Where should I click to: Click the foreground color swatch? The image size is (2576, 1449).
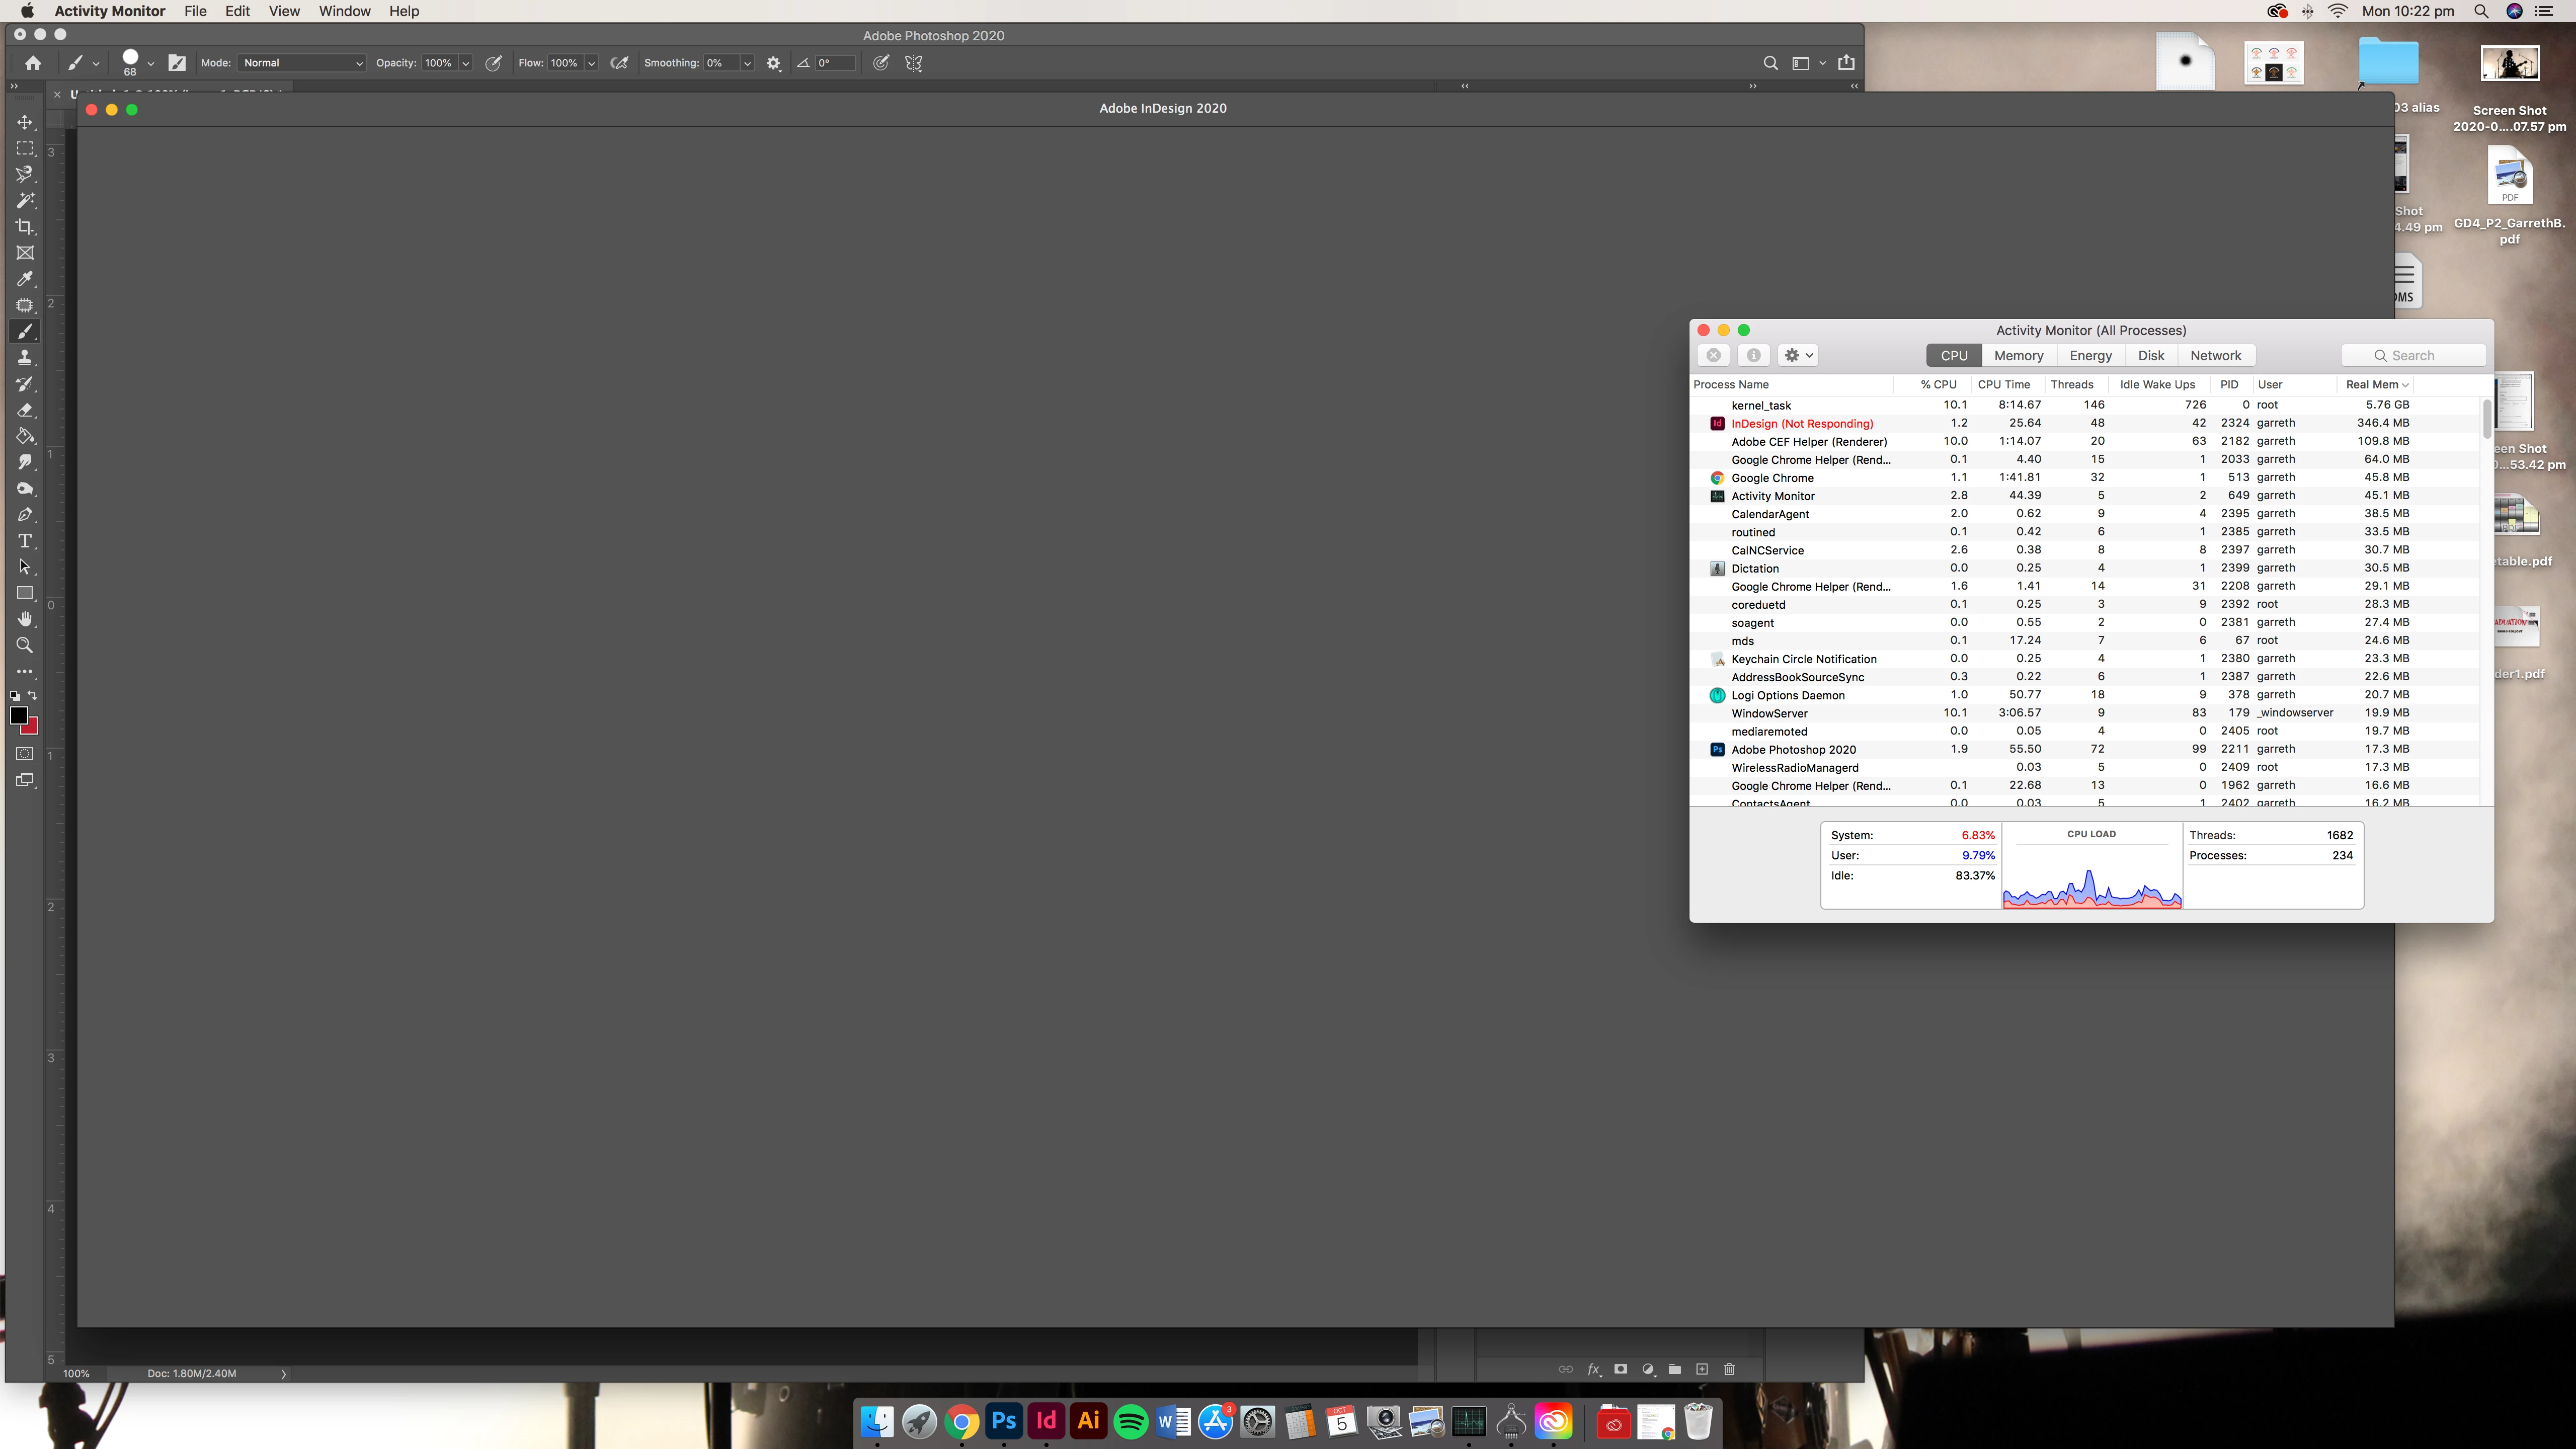point(18,715)
